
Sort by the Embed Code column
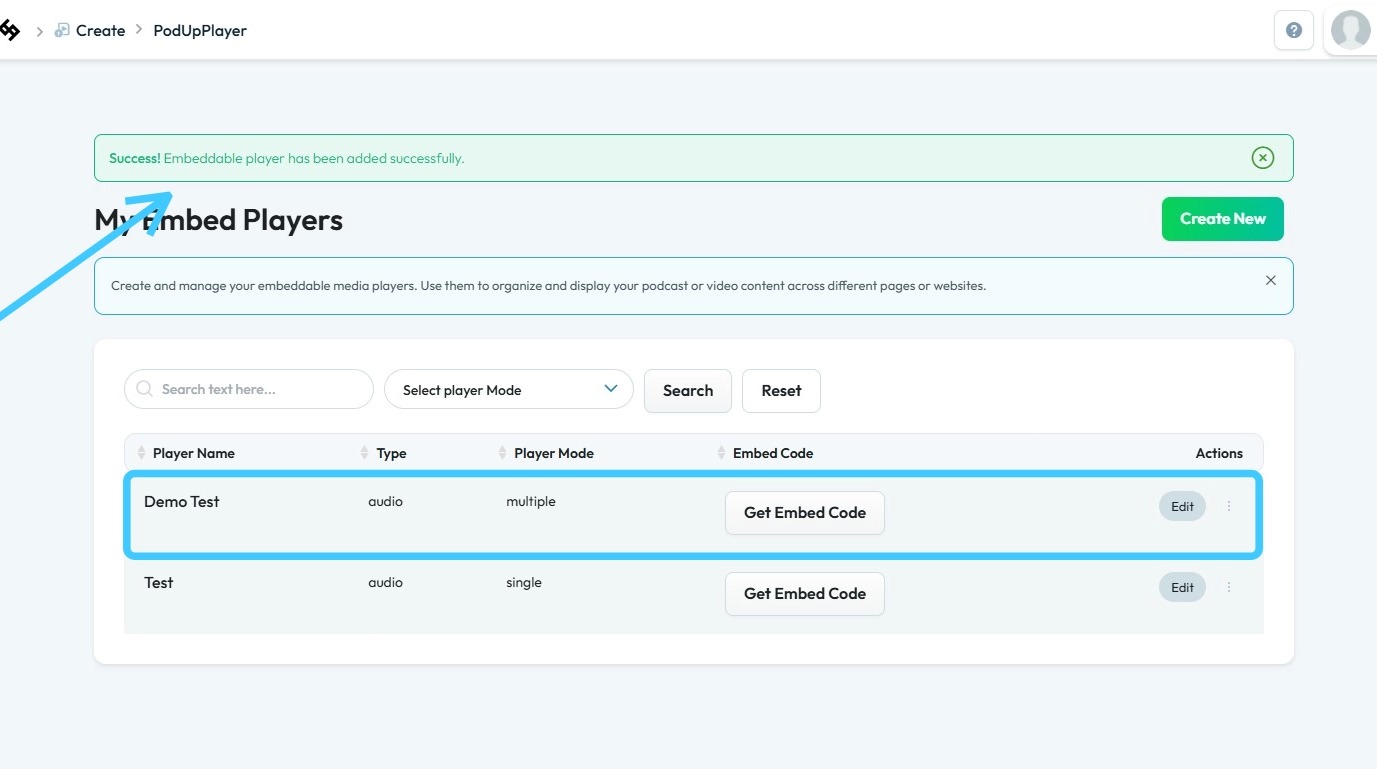(772, 453)
